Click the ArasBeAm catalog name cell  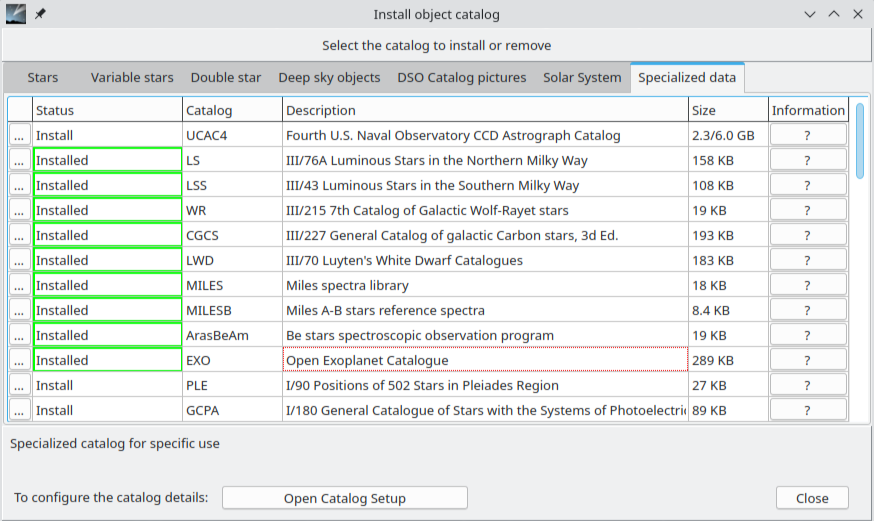pyautogui.click(x=232, y=335)
